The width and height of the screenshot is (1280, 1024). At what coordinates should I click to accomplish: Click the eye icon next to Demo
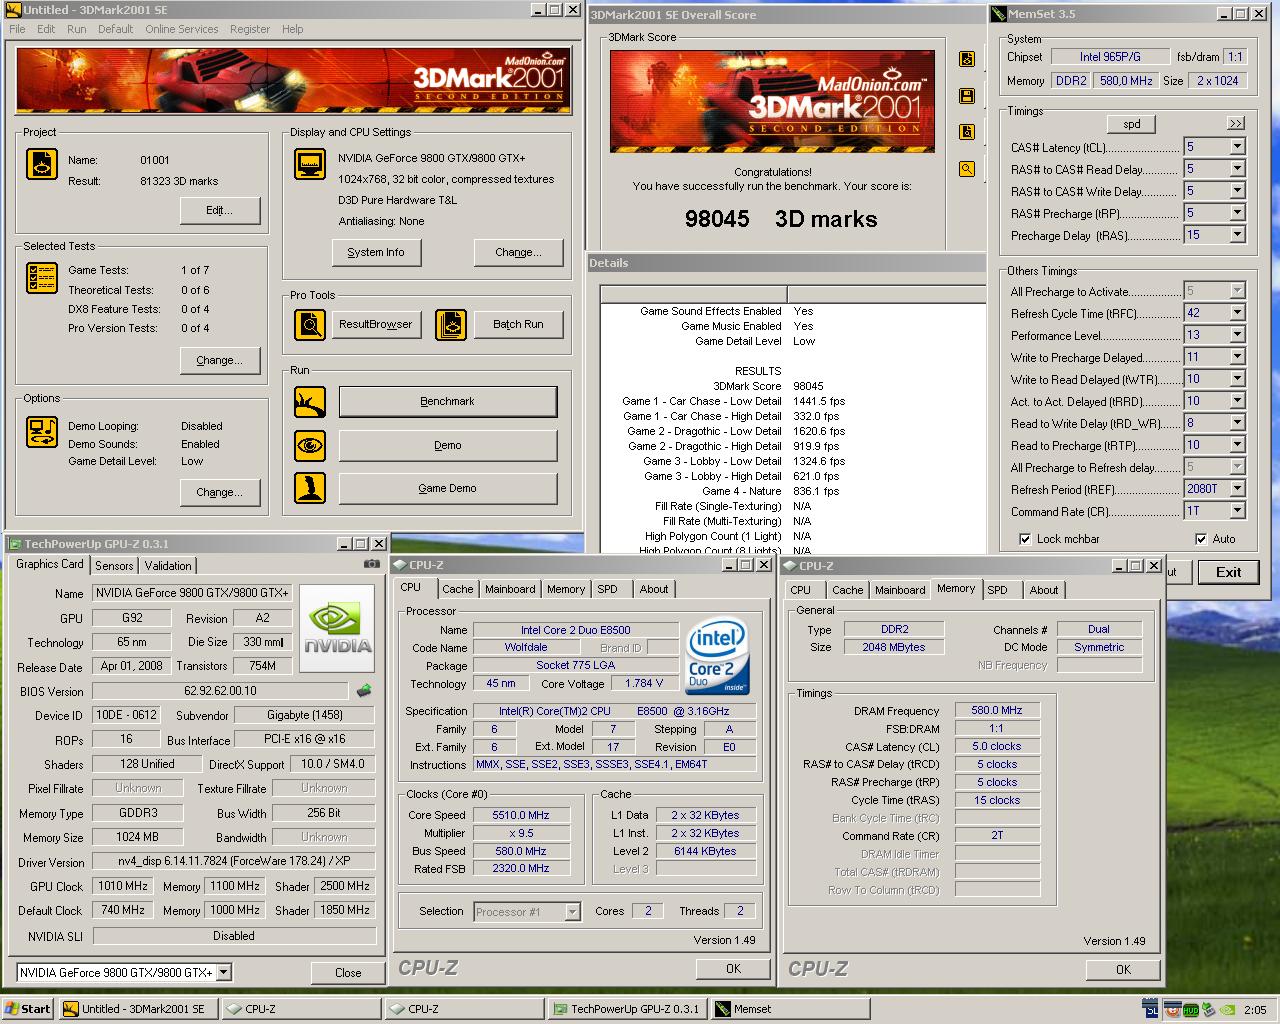(x=310, y=445)
